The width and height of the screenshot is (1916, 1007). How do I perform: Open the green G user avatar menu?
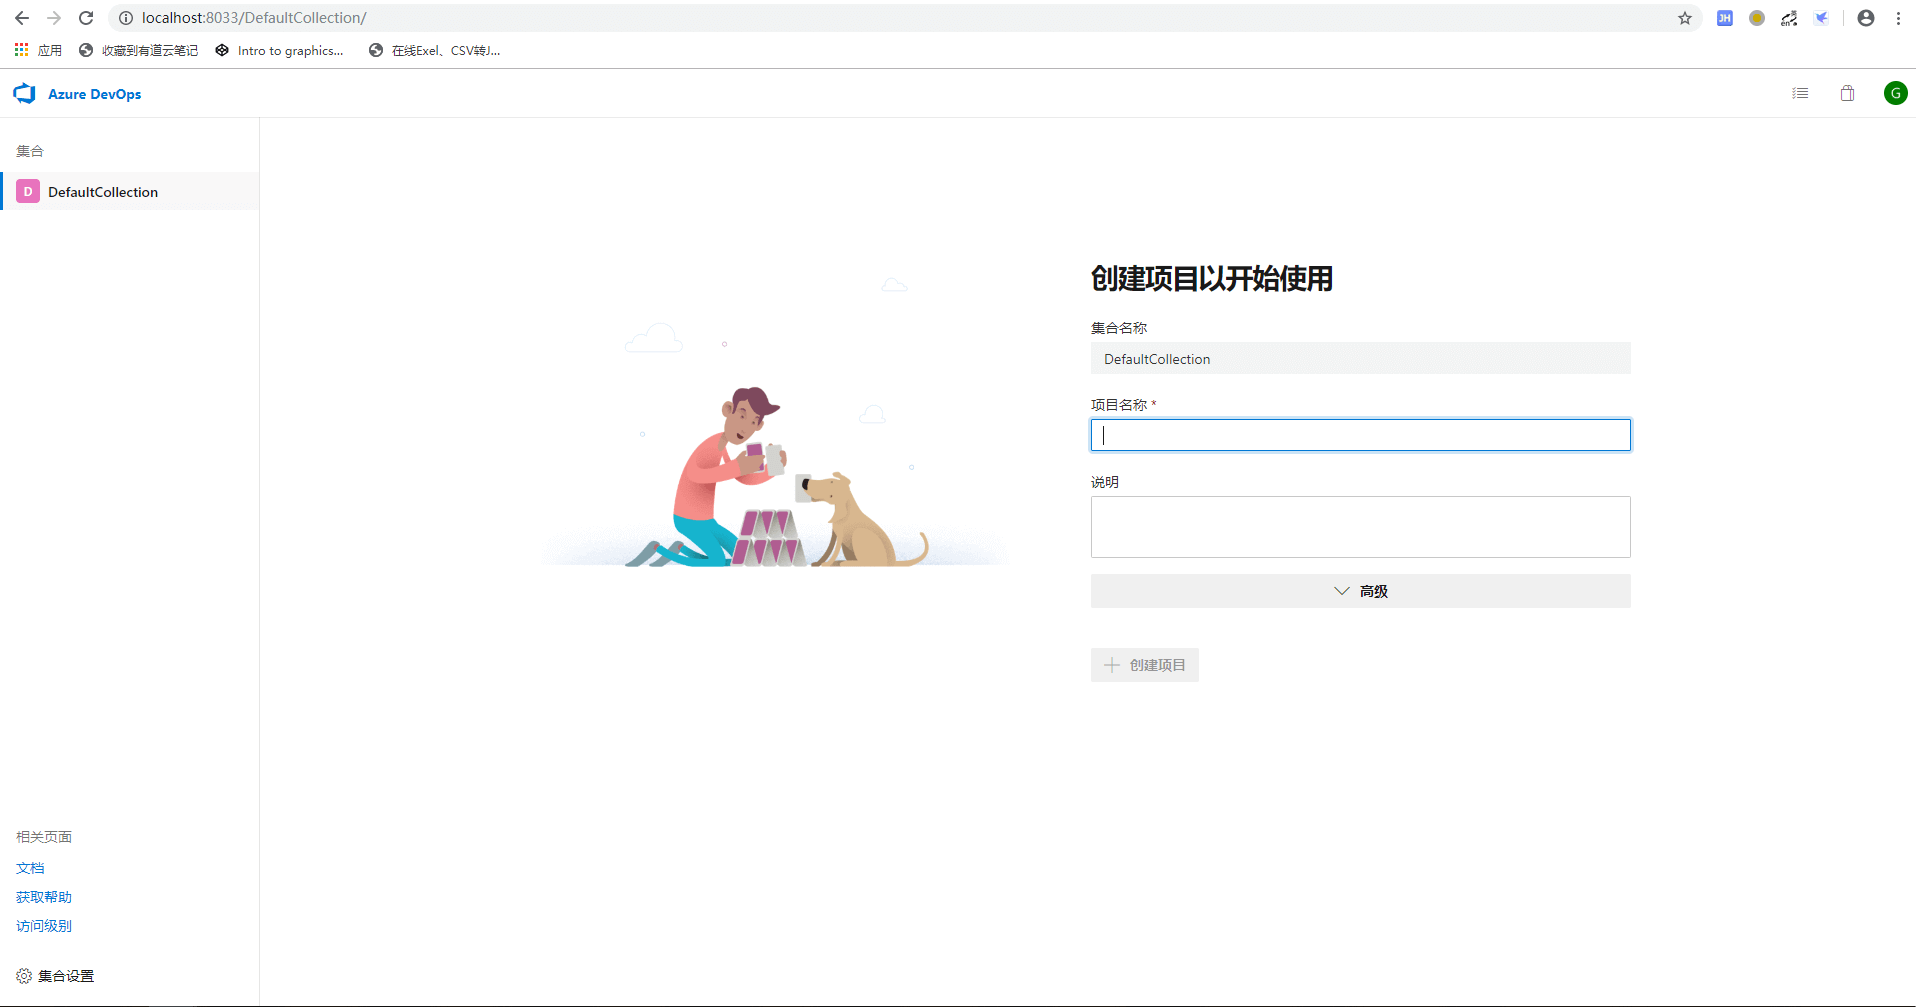[1895, 93]
